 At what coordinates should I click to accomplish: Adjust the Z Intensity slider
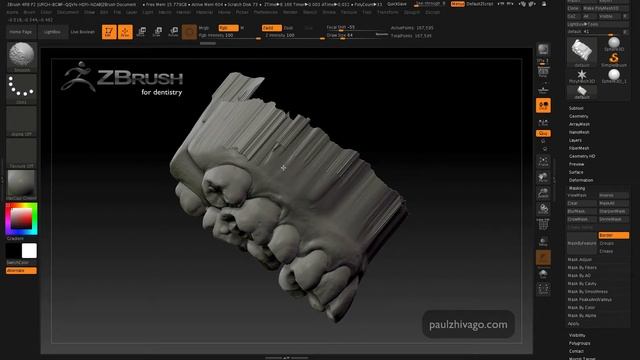point(294,36)
